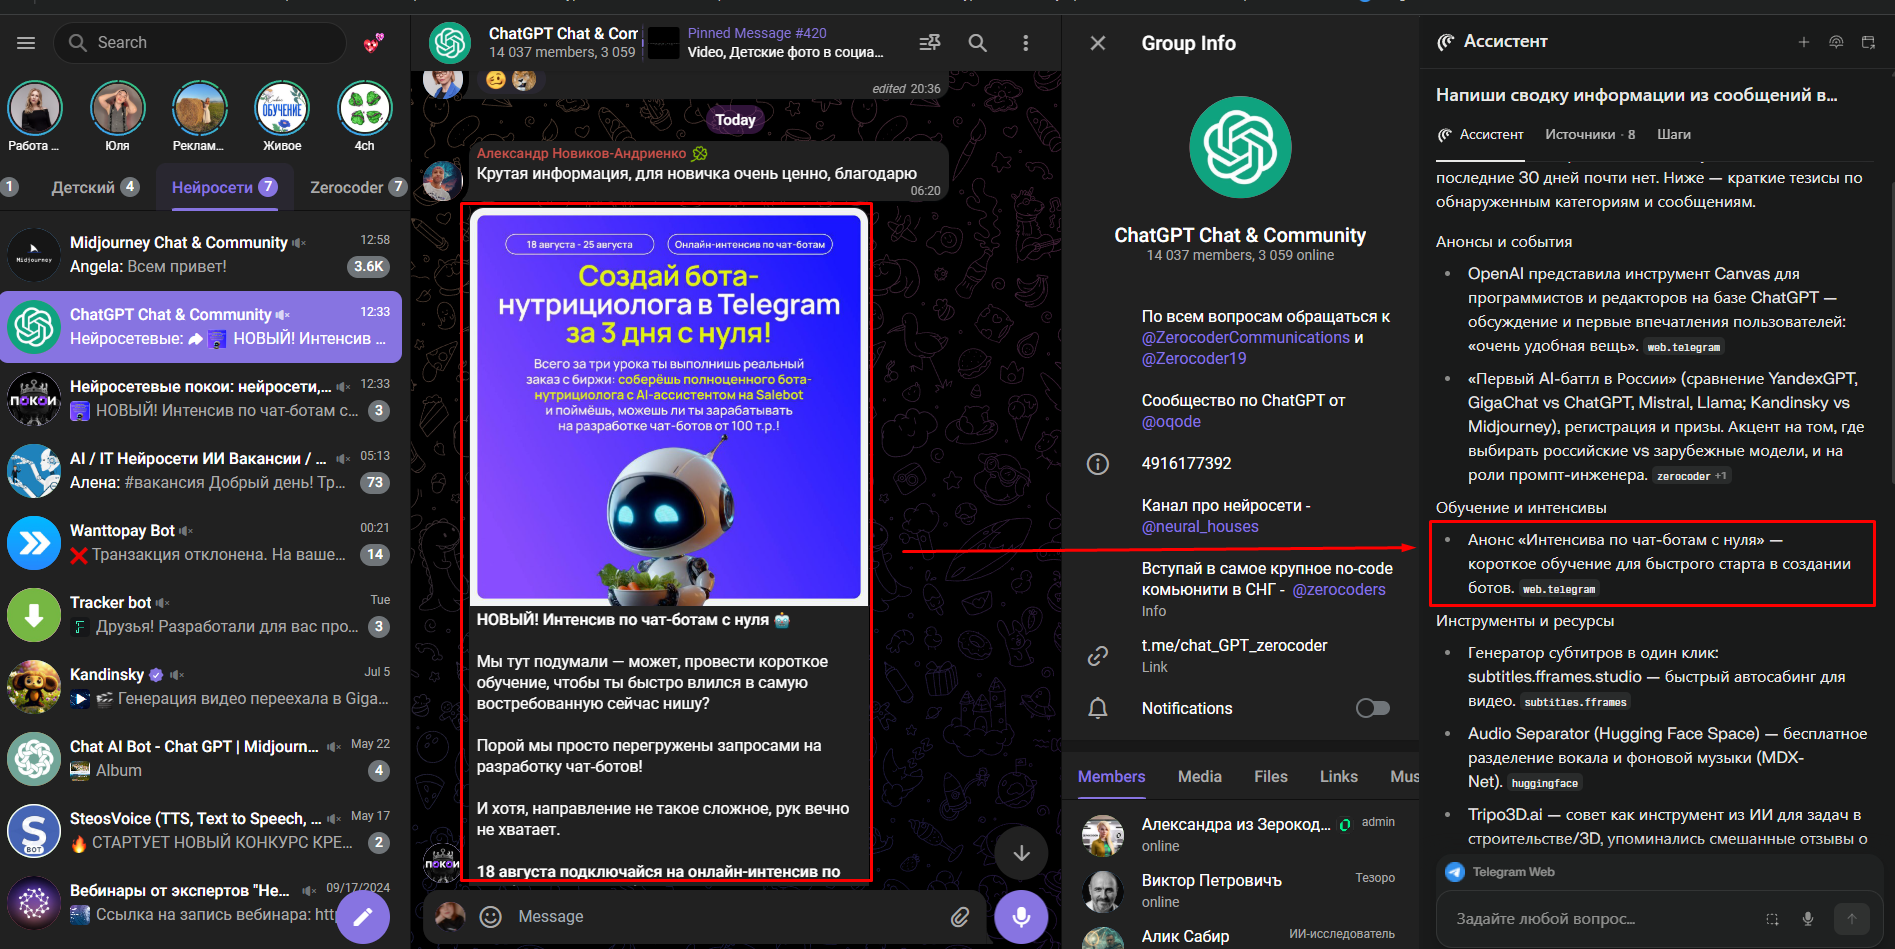1895x949 pixels.
Task: Open the emoji picker in message box
Action: [x=490, y=916]
